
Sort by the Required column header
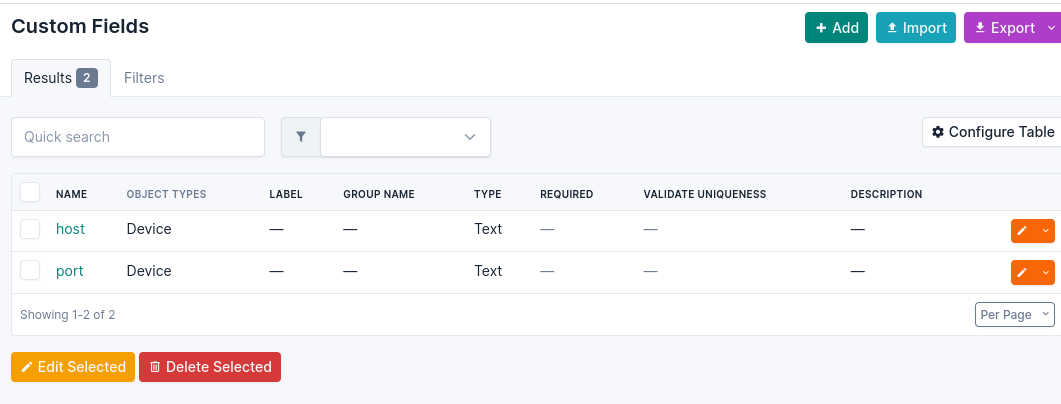[x=566, y=194]
